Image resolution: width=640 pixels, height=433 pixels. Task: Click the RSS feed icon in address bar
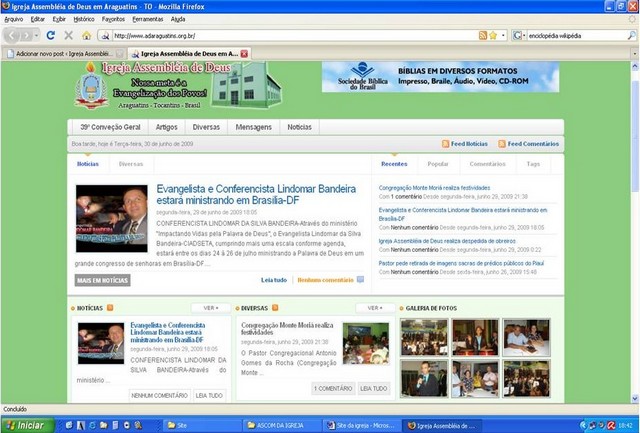pyautogui.click(x=483, y=36)
